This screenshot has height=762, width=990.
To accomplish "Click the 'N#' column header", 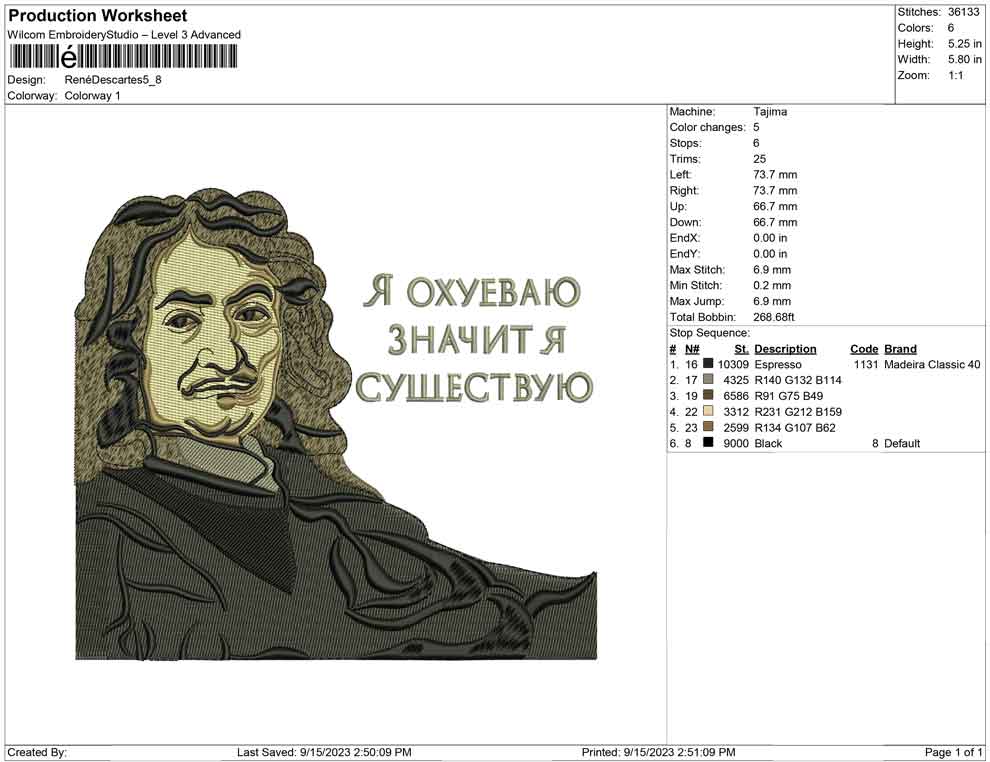I will 692,348.
